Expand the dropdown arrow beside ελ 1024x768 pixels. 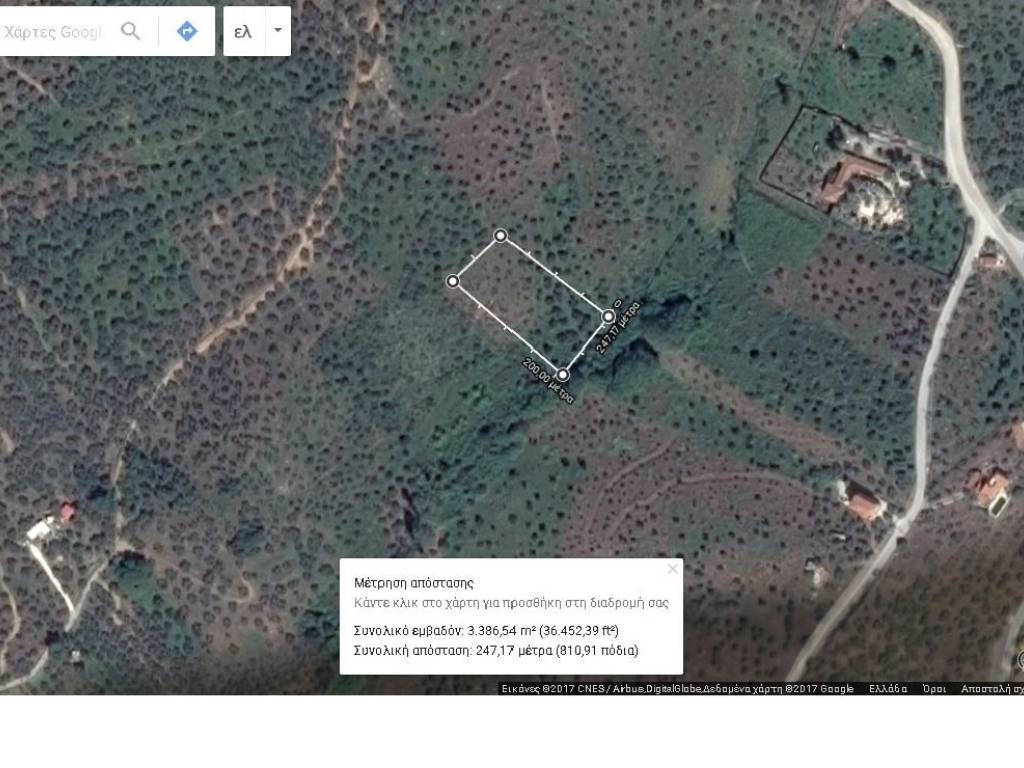[277, 31]
